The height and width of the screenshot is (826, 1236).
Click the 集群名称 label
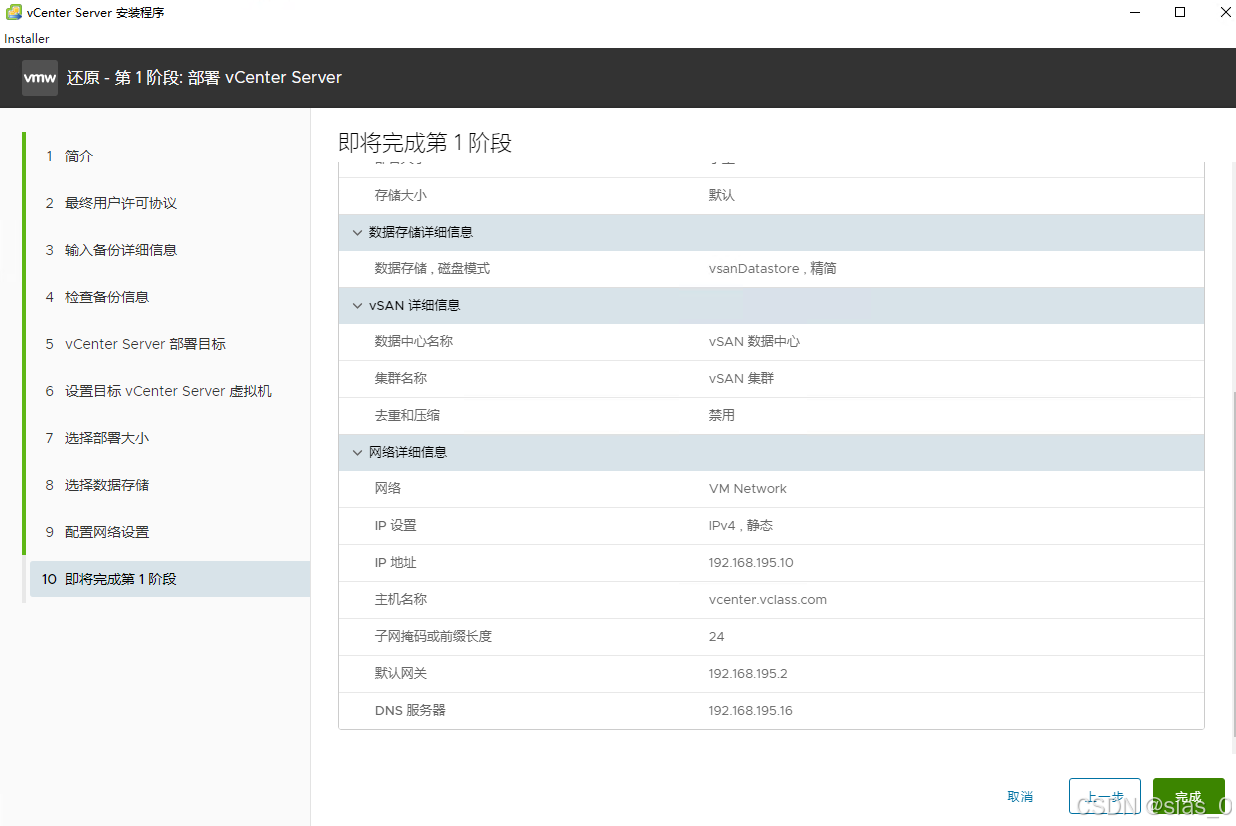pos(401,379)
